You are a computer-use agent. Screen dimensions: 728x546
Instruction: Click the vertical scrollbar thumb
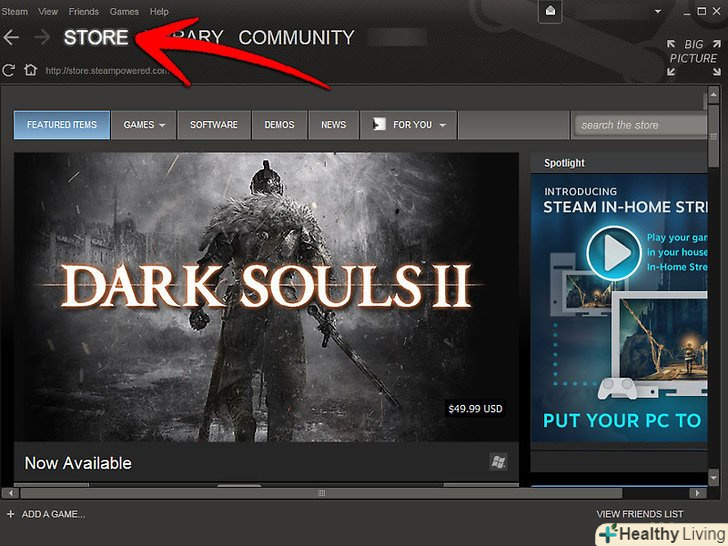pyautogui.click(x=714, y=136)
